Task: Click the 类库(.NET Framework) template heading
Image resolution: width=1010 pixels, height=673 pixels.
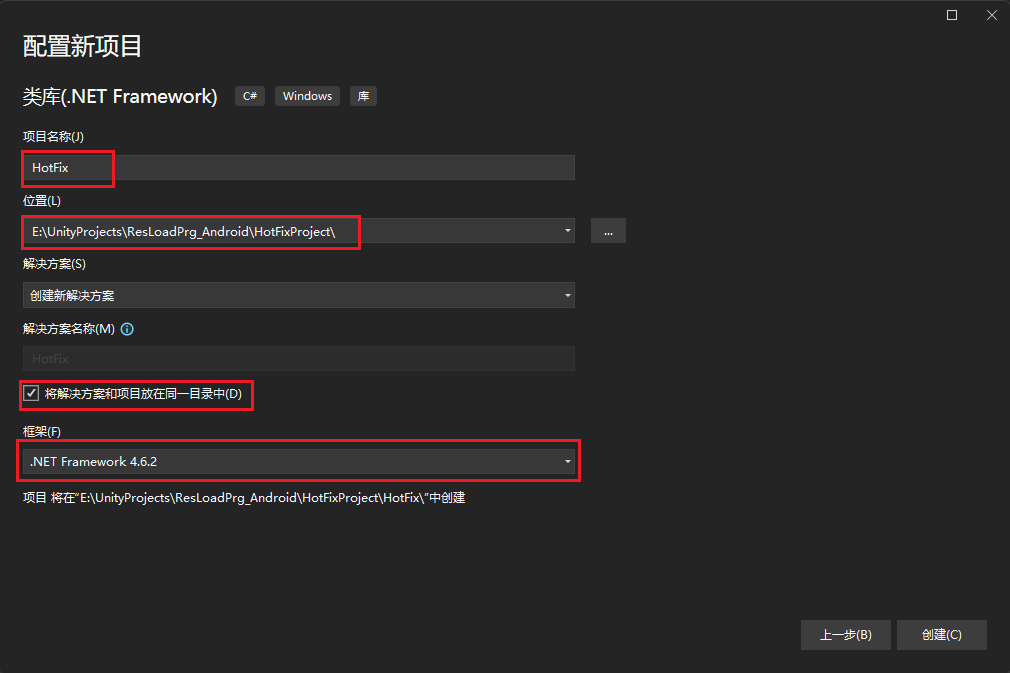Action: point(120,96)
